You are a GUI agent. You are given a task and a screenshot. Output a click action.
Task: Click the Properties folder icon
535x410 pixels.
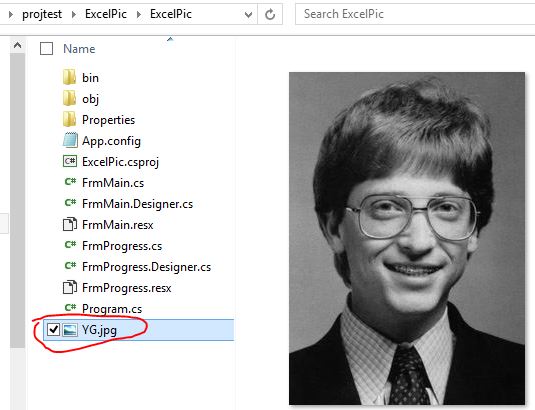(x=70, y=119)
